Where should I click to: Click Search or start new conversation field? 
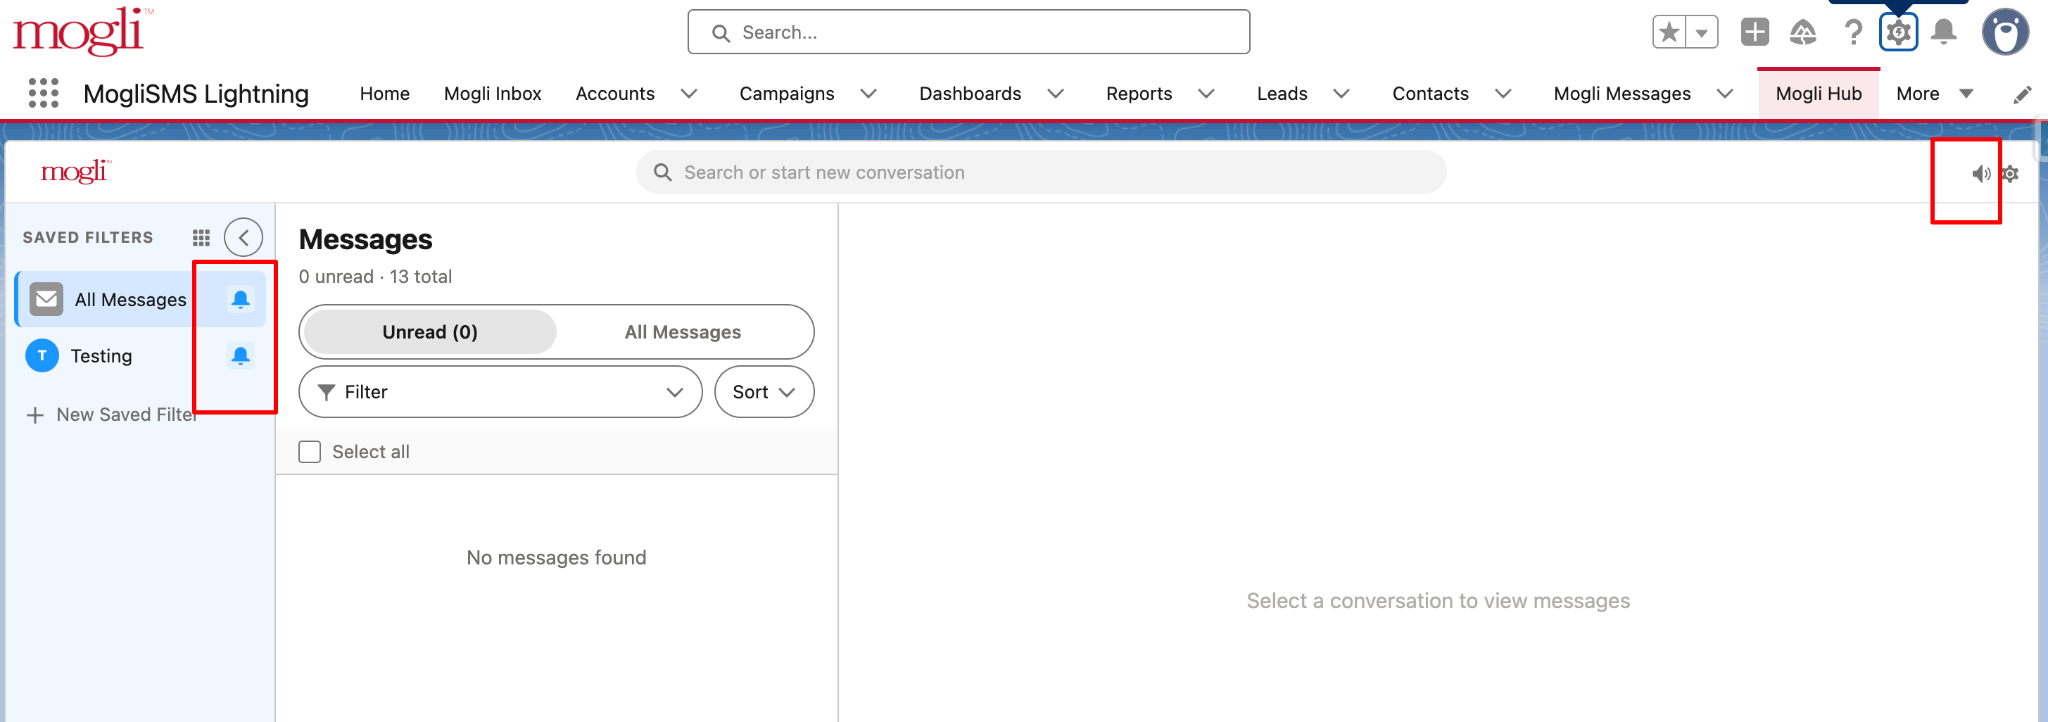pyautogui.click(x=1041, y=172)
